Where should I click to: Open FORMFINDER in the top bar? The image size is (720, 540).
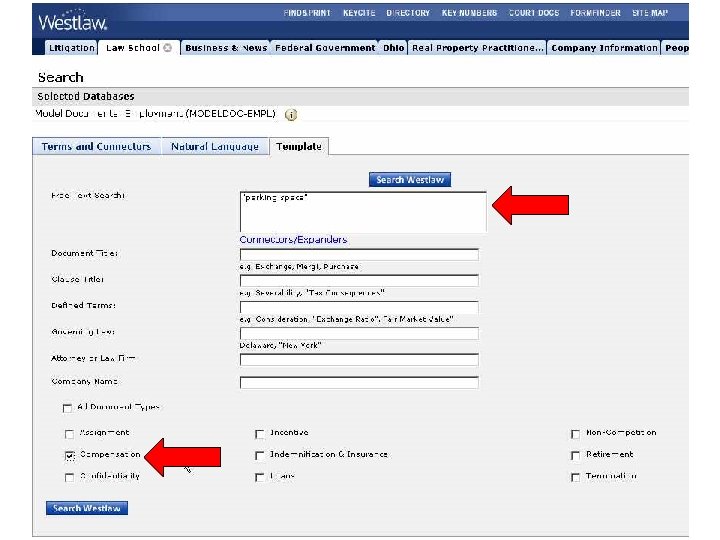point(595,13)
